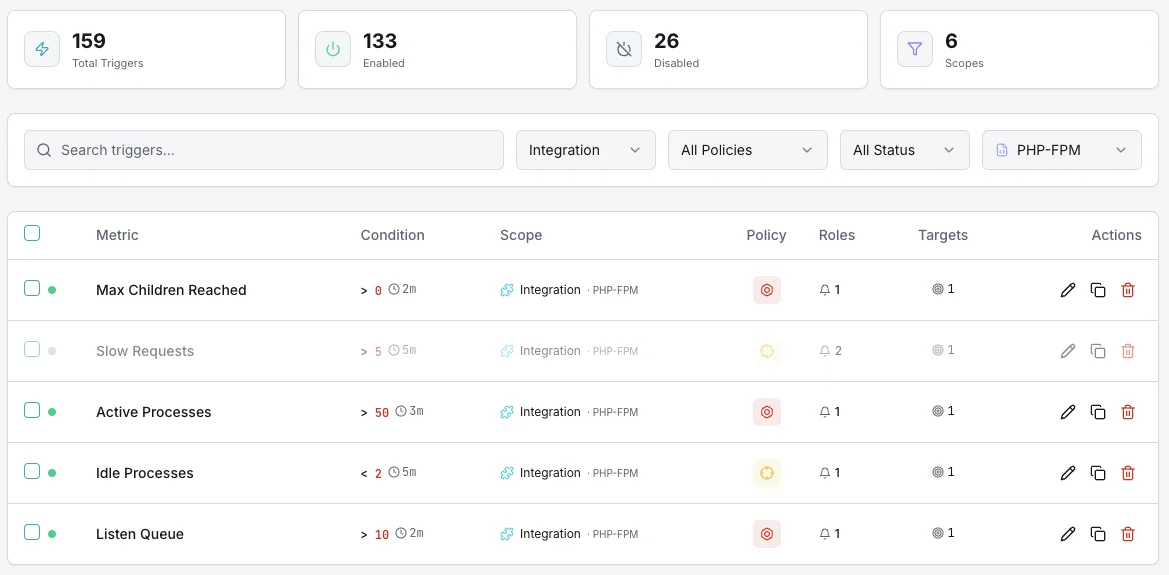Open the All Status dropdown
Image resolution: width=1169 pixels, height=575 pixels.
pyautogui.click(x=905, y=150)
